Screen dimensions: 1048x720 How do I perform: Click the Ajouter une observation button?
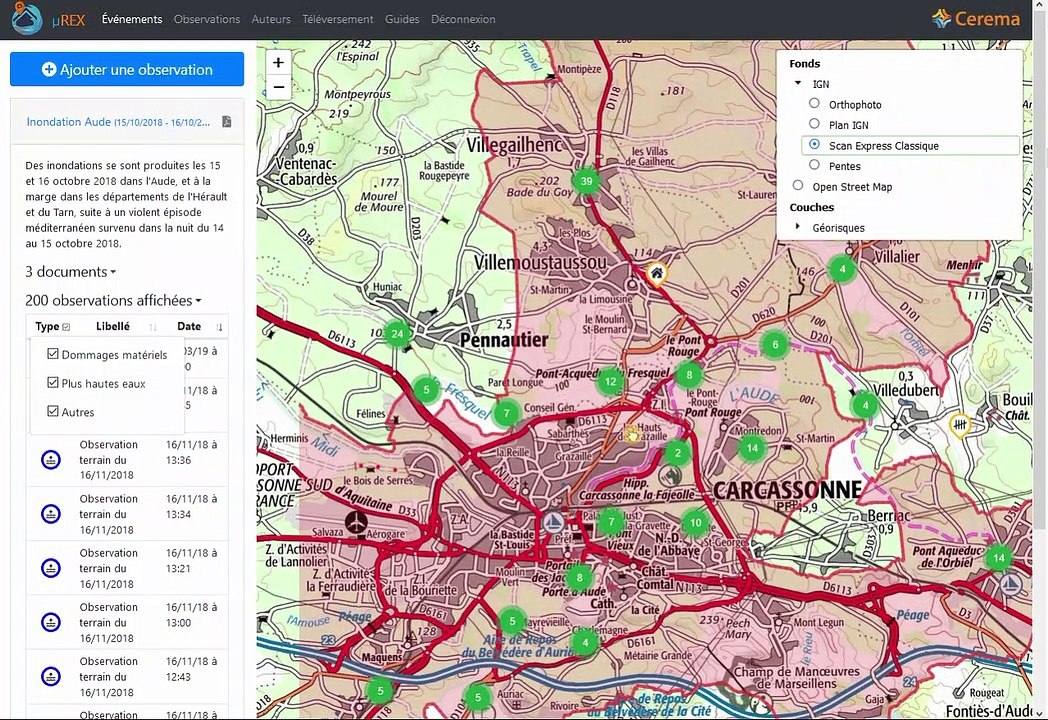pos(127,69)
